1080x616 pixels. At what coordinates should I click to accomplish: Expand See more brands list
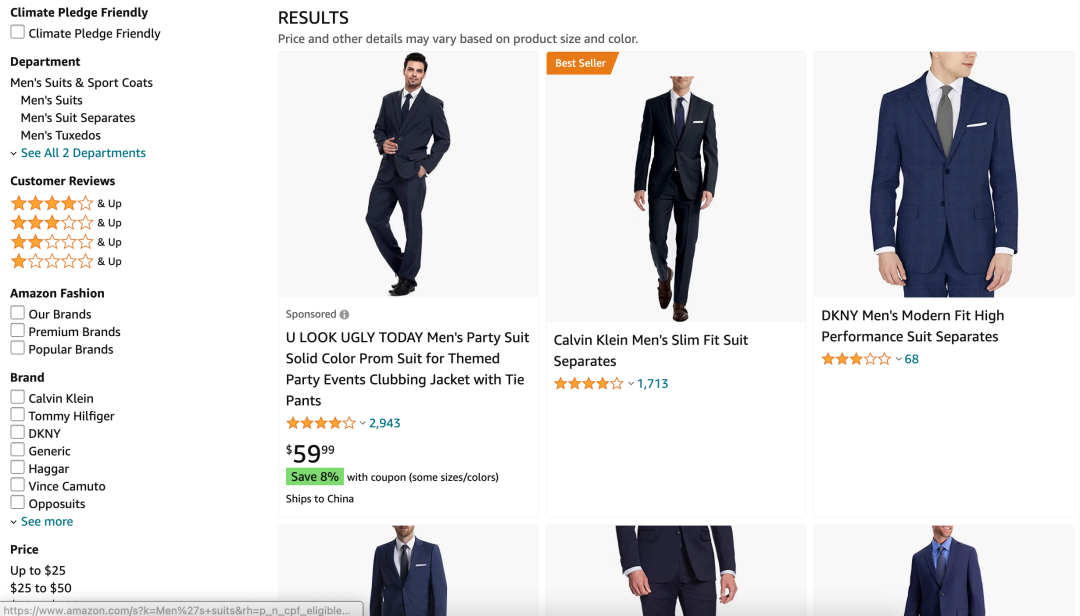(x=46, y=522)
